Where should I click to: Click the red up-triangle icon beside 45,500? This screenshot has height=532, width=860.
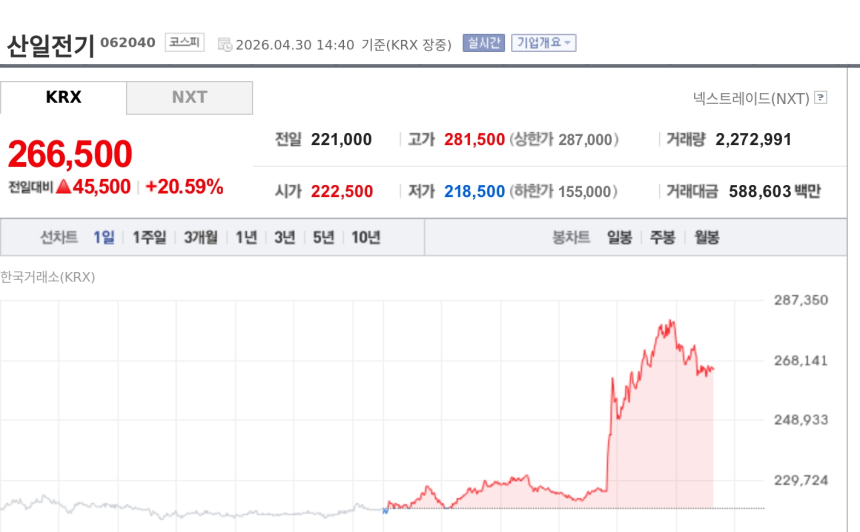63,186
